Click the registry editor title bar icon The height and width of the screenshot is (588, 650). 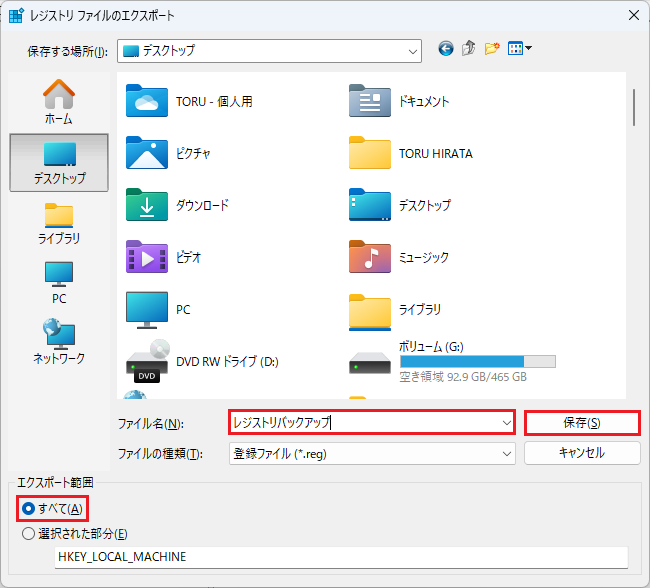pos(17,16)
